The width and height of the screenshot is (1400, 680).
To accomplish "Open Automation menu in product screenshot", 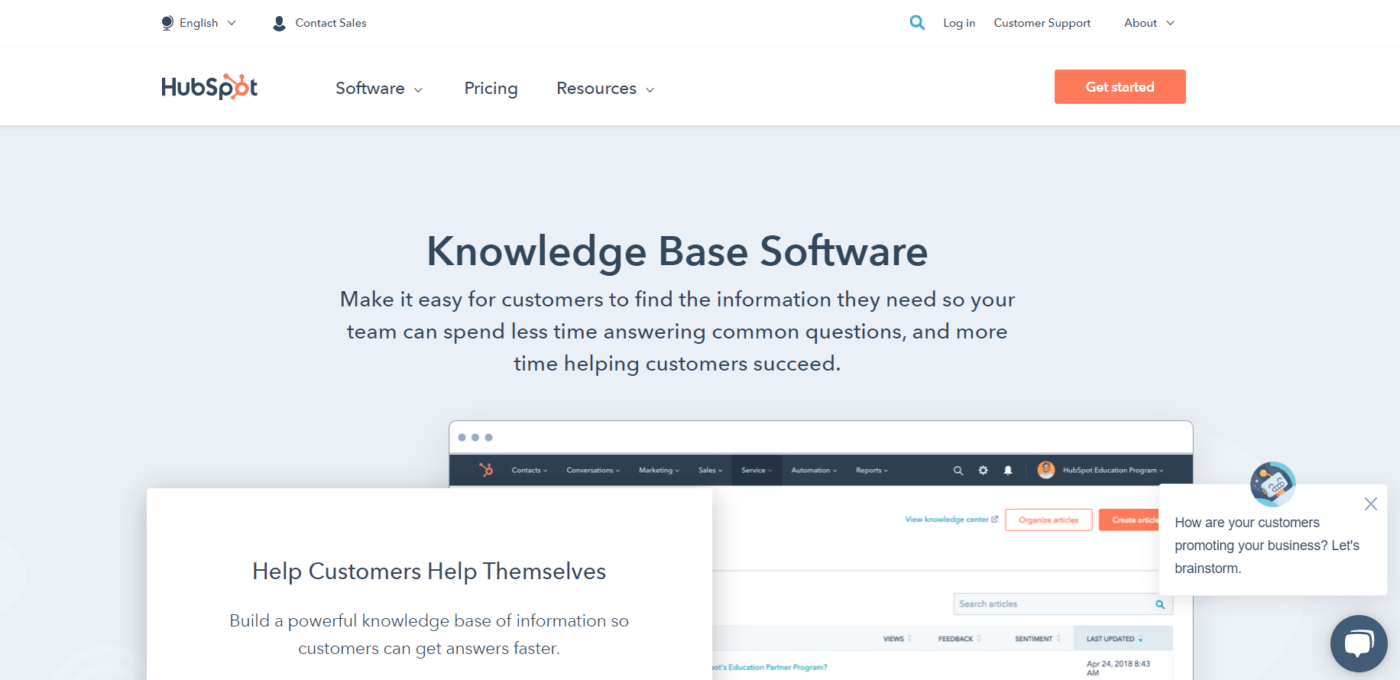I will (x=813, y=470).
